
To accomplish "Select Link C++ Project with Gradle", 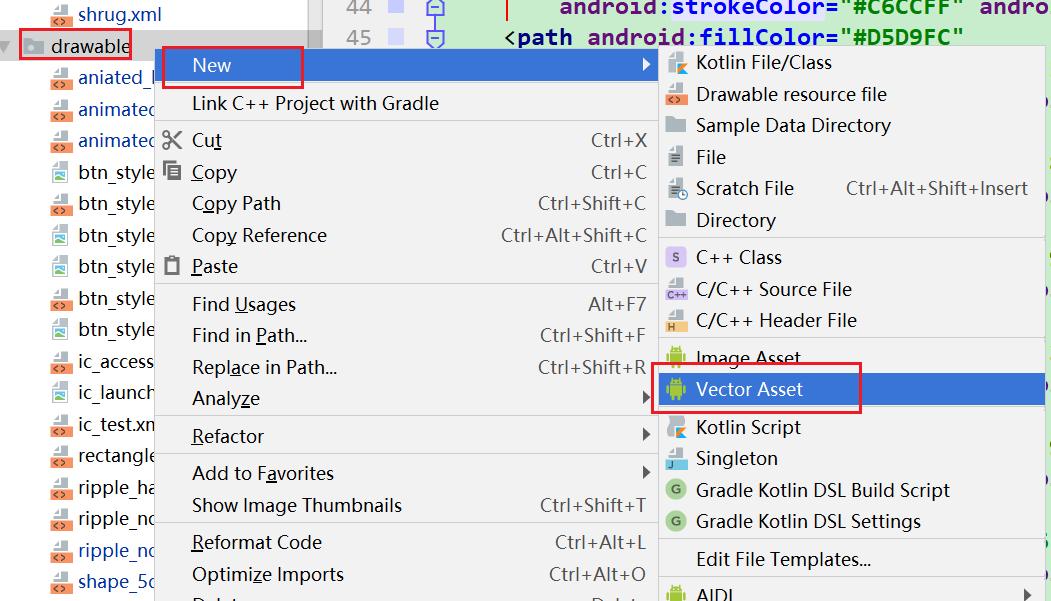I will [315, 104].
